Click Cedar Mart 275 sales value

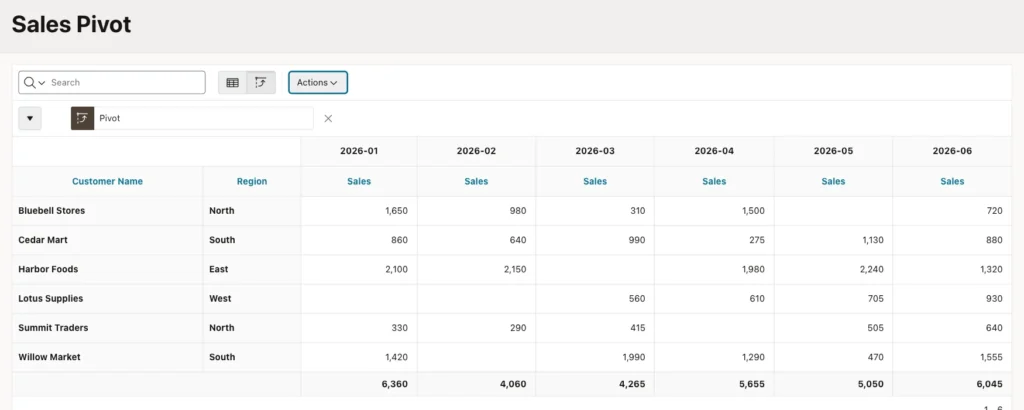tap(756, 240)
